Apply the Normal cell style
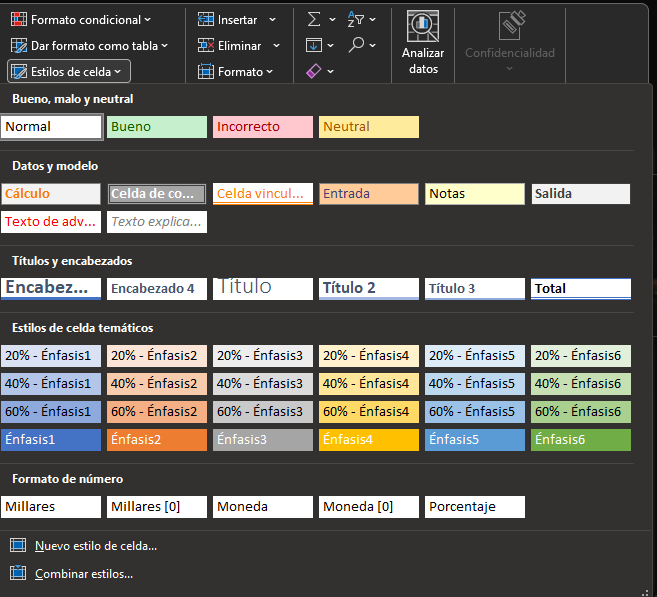This screenshot has width=657, height=597. (51, 127)
